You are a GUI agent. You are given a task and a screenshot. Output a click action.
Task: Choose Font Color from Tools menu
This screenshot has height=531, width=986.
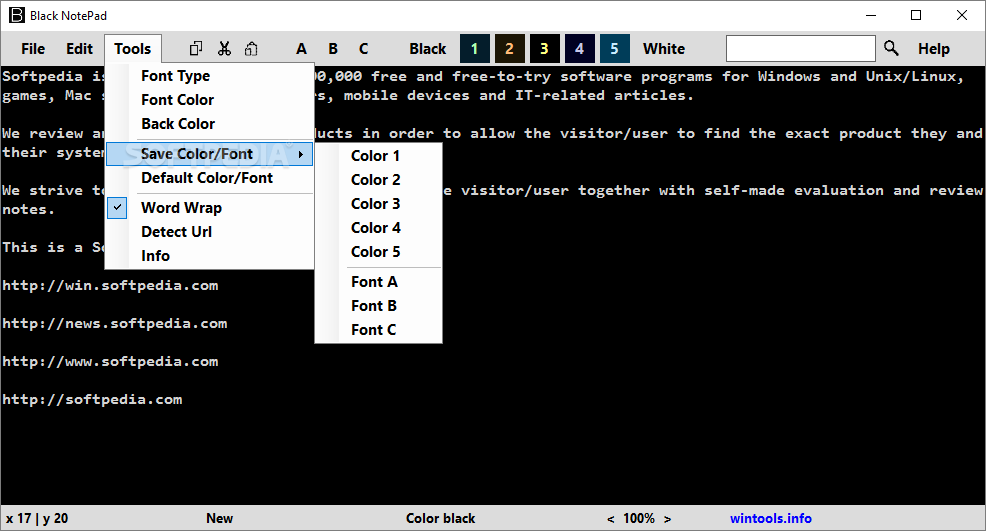pyautogui.click(x=209, y=100)
